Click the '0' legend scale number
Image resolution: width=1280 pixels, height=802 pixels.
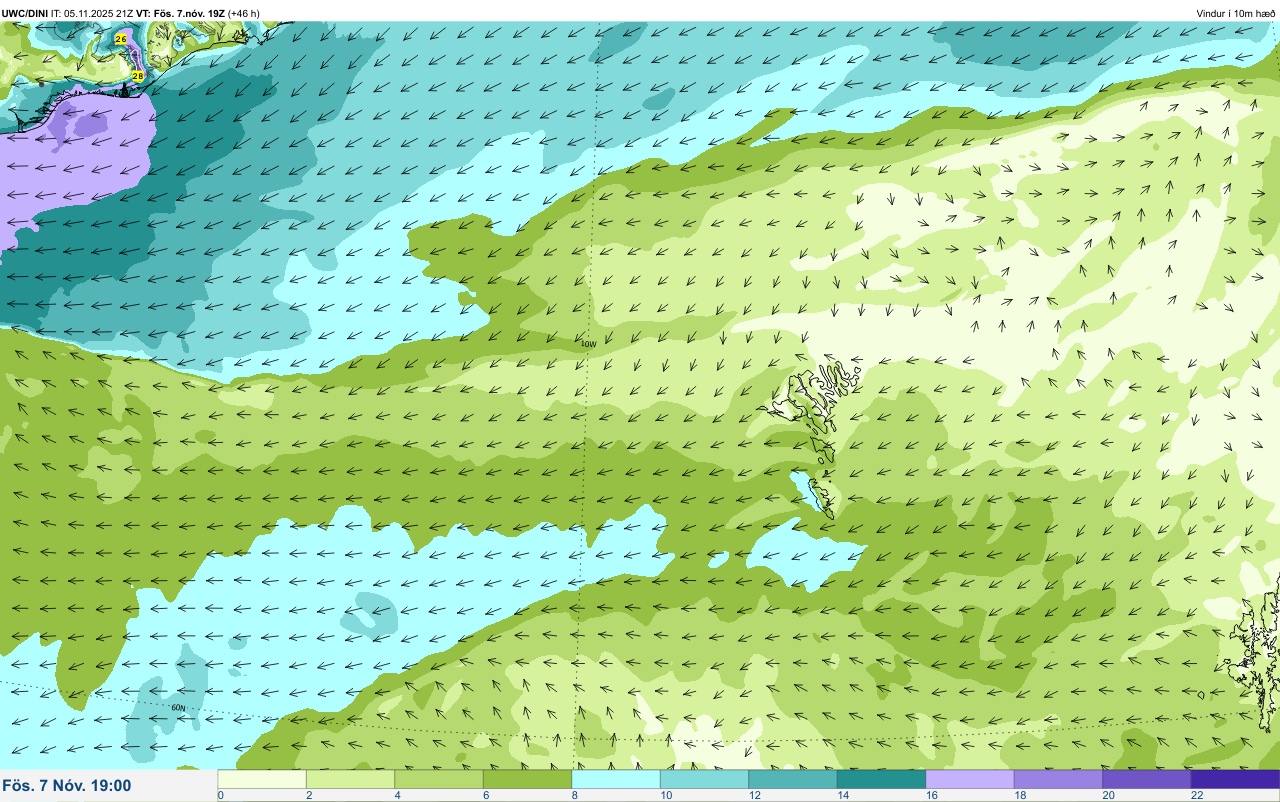[x=220, y=795]
